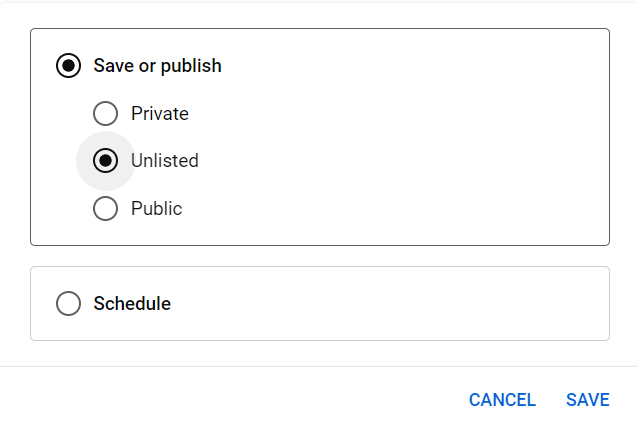Image resolution: width=637 pixels, height=428 pixels.
Task: Click blank space right of the Private label
Action: 398,113
